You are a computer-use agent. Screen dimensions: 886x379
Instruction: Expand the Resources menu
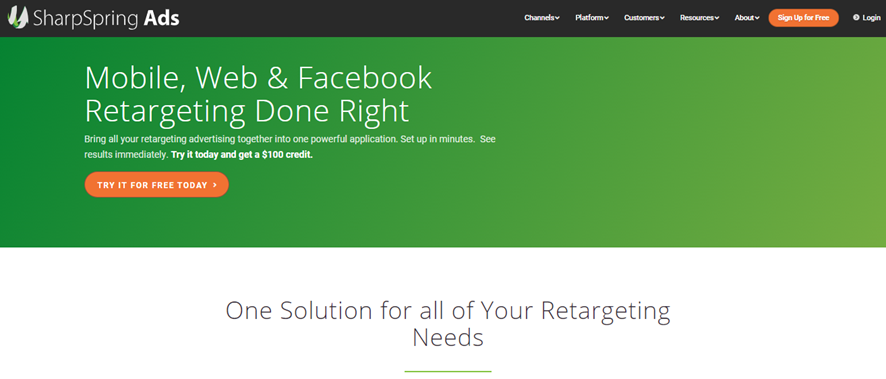(x=700, y=18)
